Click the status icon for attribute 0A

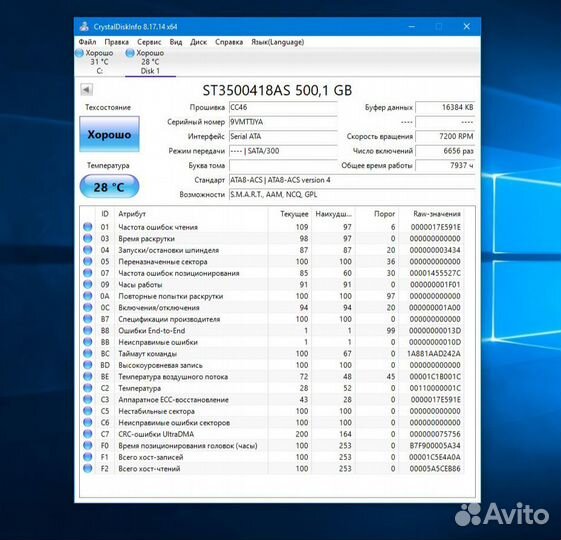(x=88, y=296)
